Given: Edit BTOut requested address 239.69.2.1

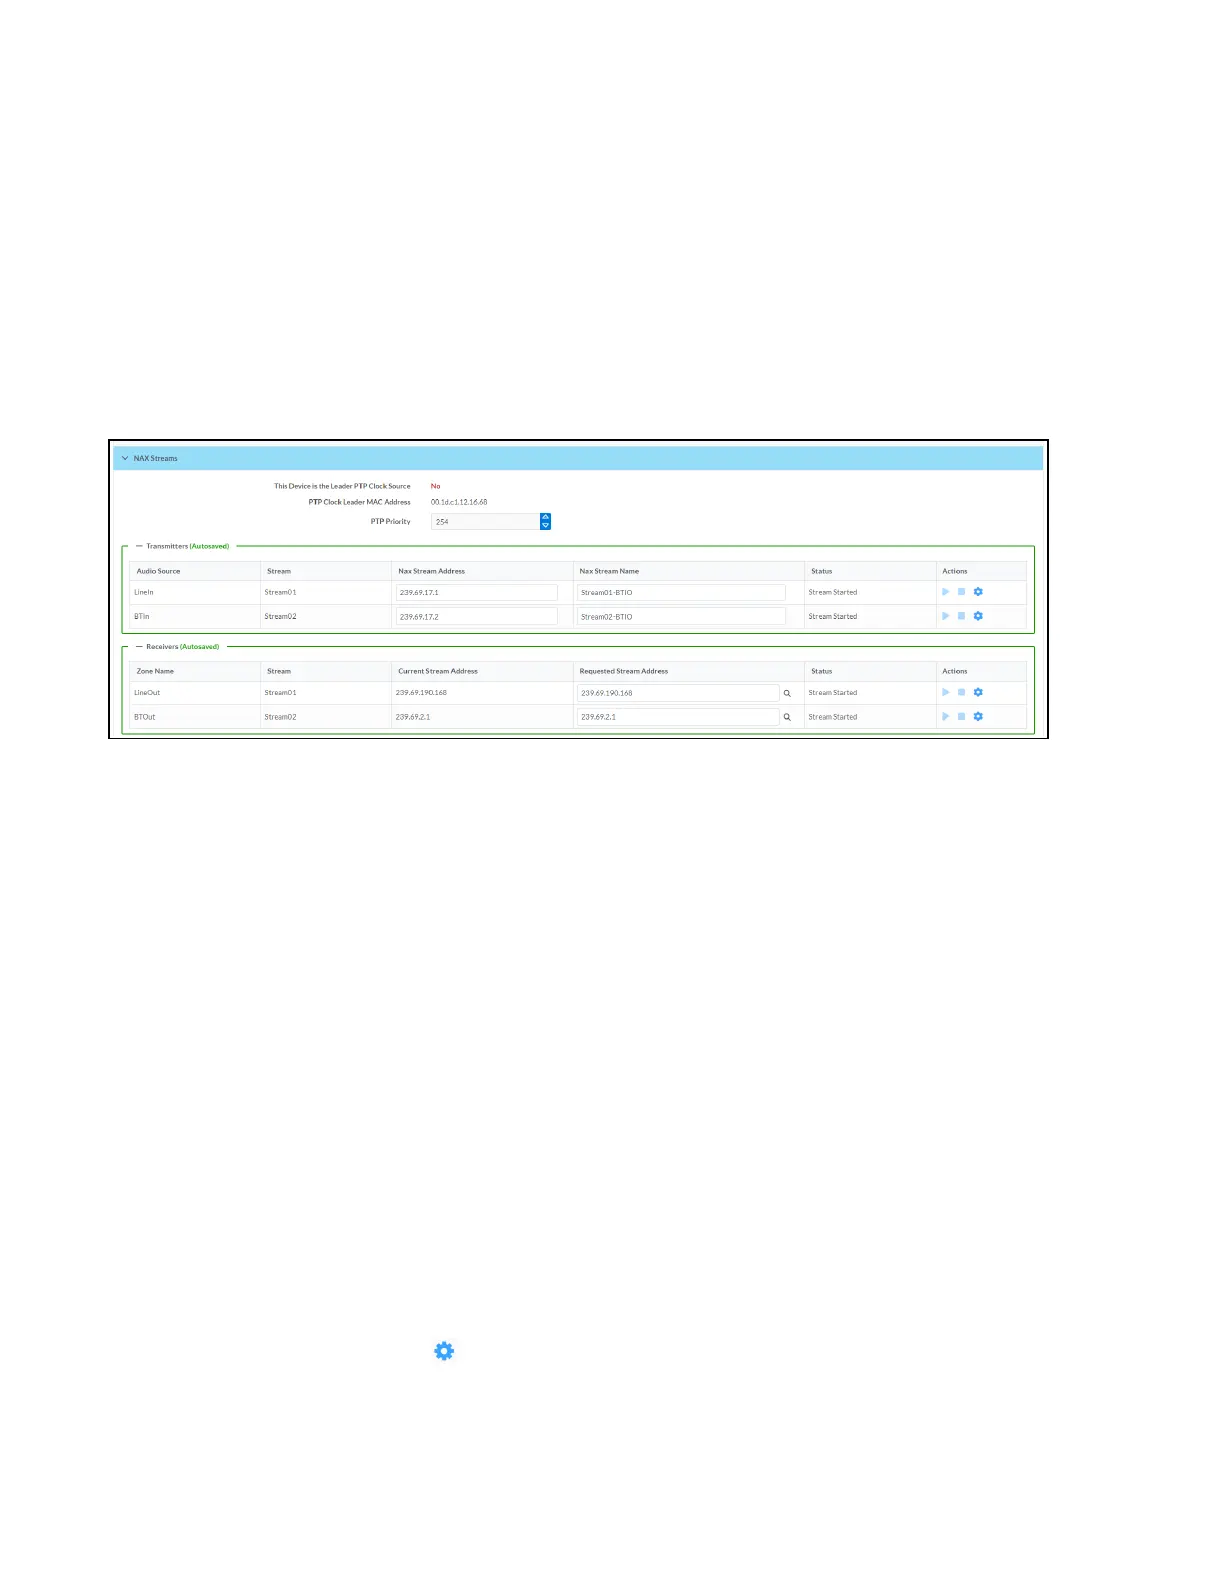Looking at the screenshot, I should 678,717.
